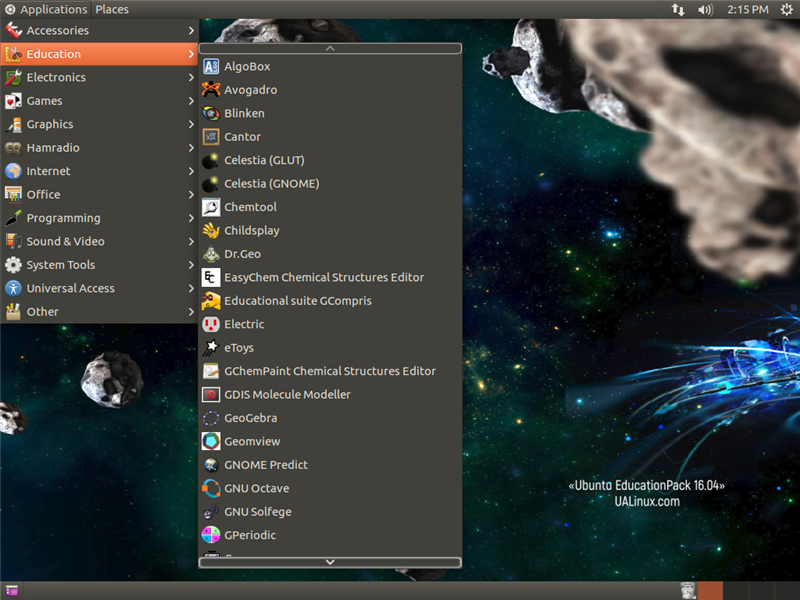Select the Education category

click(99, 54)
